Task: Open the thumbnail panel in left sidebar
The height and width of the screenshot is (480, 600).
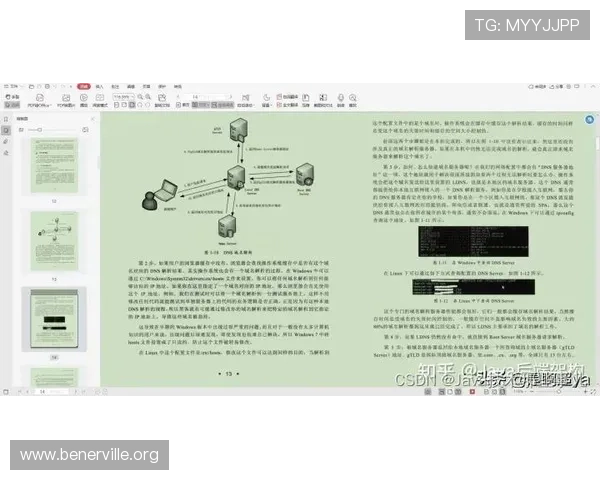Action: 6,131
